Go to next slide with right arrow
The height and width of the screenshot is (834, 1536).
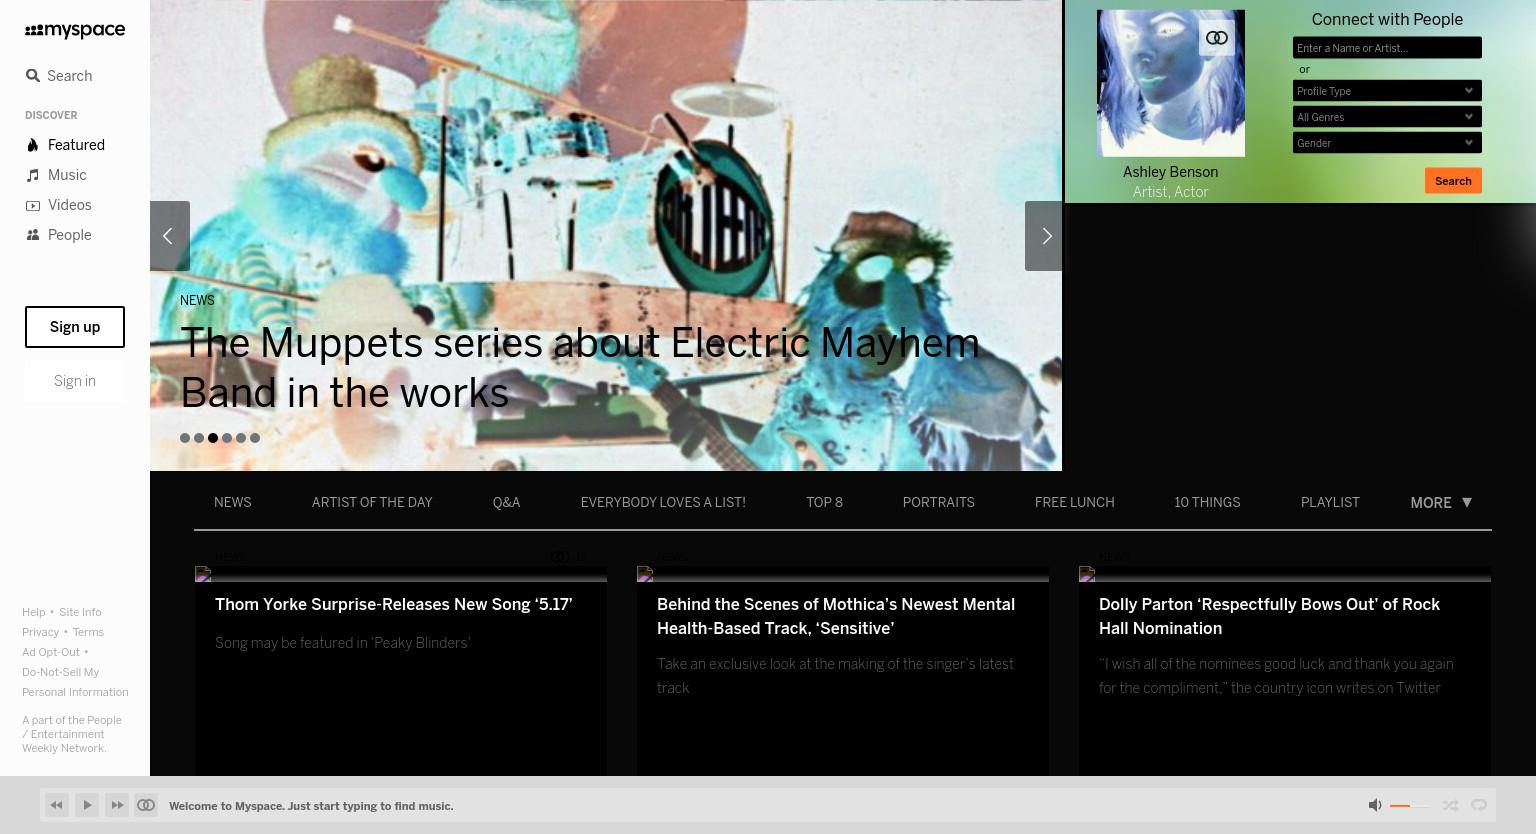pyautogui.click(x=1045, y=236)
